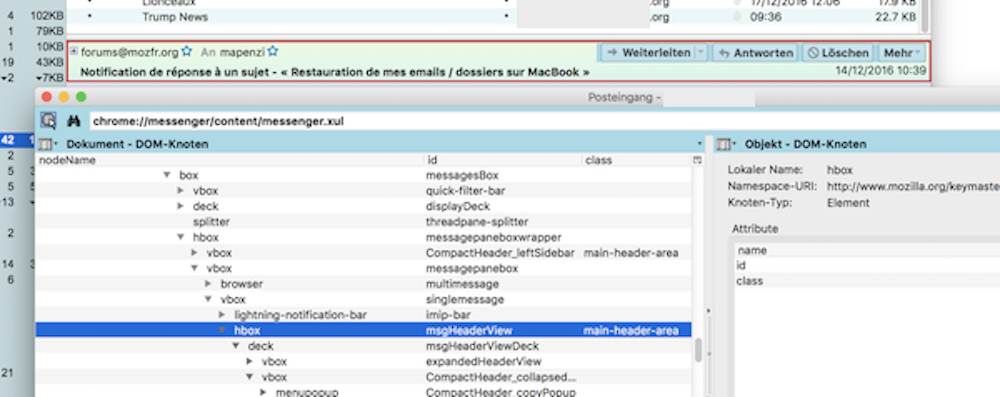Click the Antworten button
1000x397 pixels.
(755, 53)
